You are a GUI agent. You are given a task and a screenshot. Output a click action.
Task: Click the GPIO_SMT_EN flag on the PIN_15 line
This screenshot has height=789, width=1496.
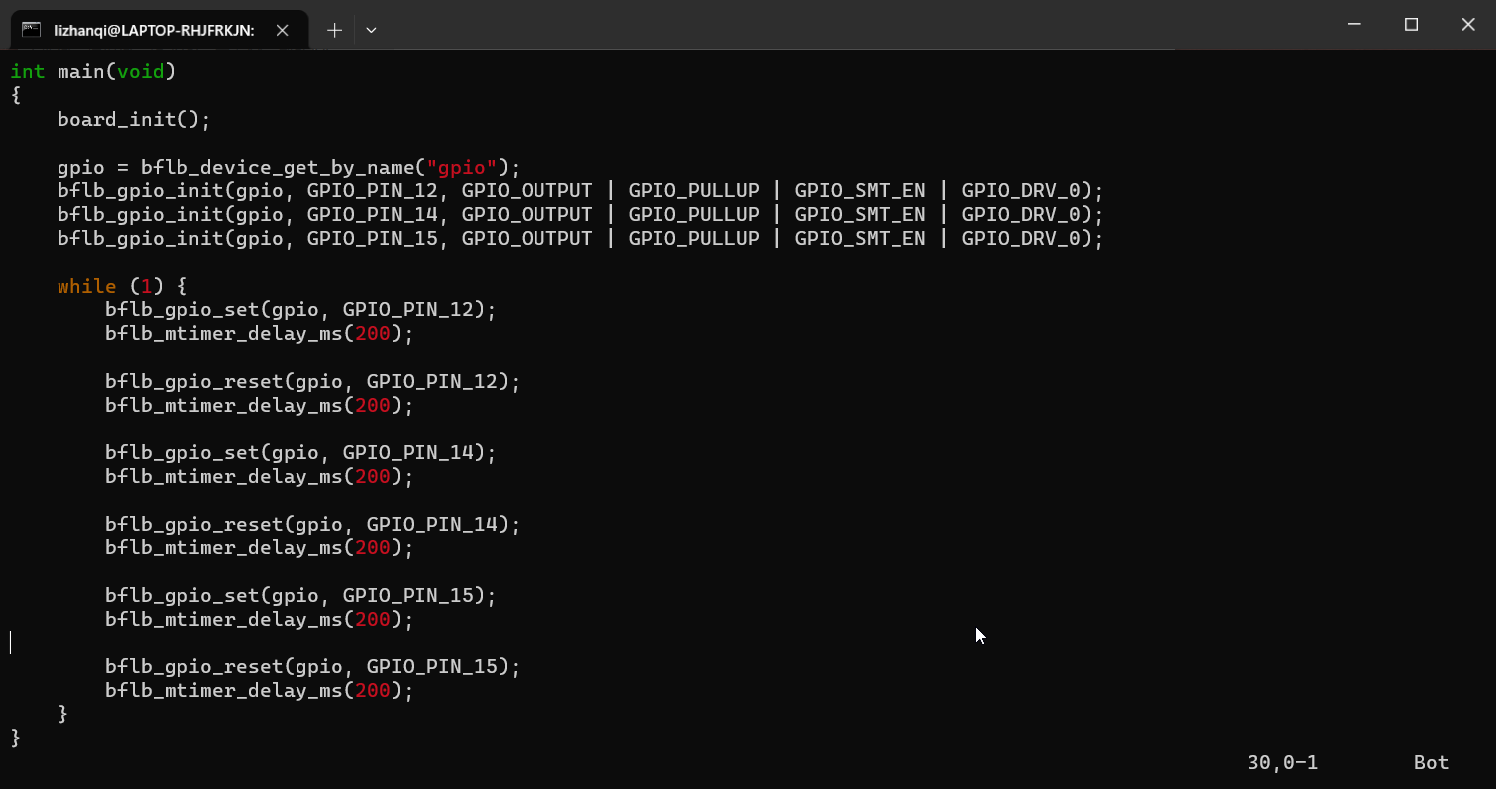tap(860, 239)
